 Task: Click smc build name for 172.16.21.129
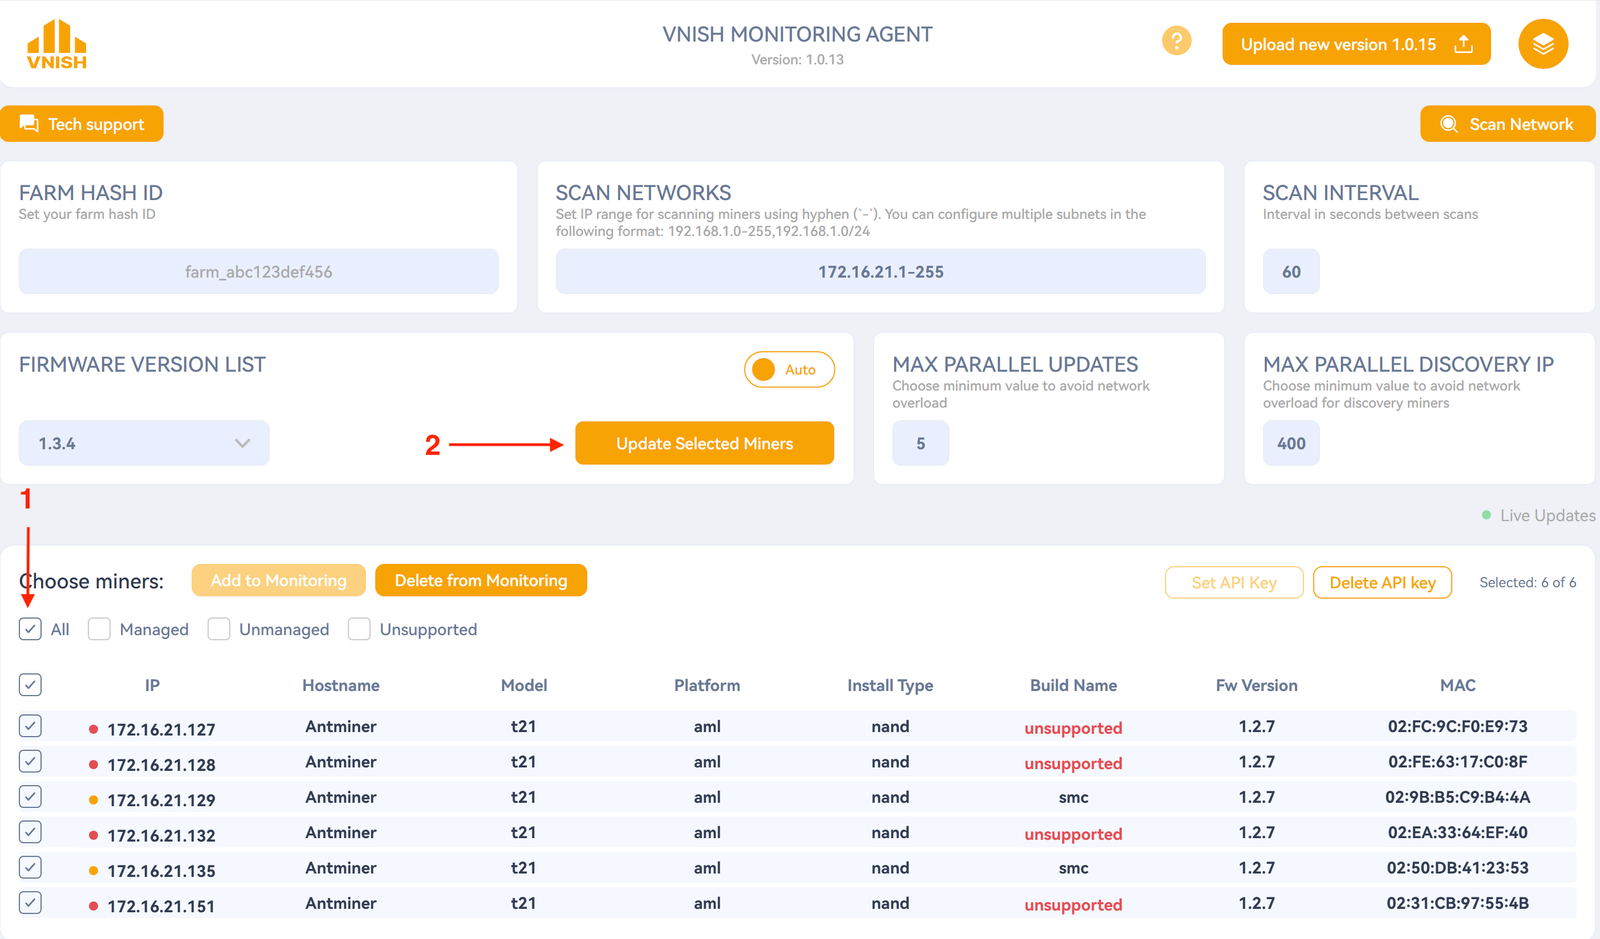pos(1073,797)
